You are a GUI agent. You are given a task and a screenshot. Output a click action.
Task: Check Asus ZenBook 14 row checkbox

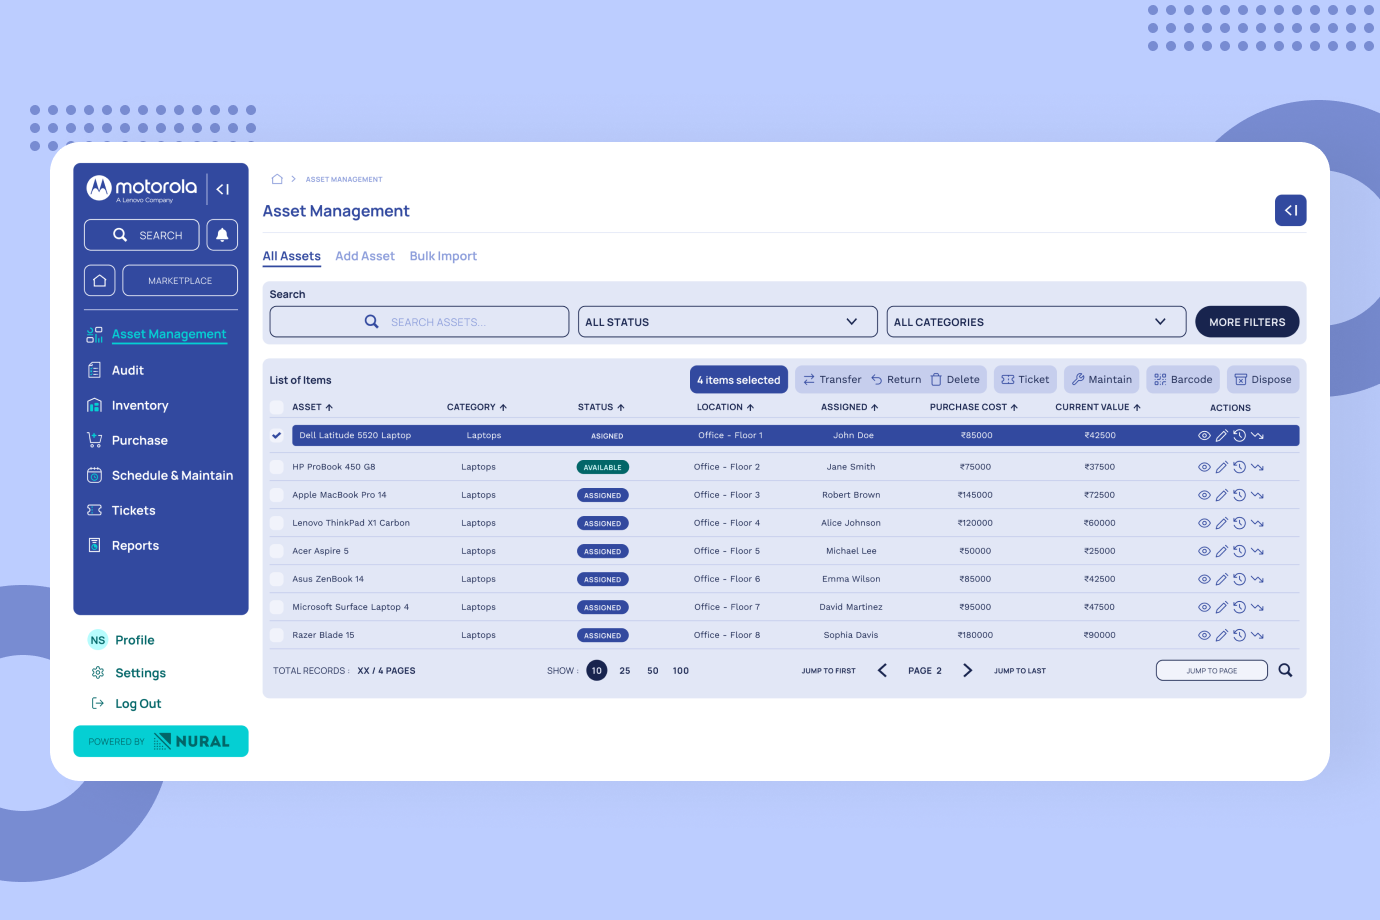point(277,579)
